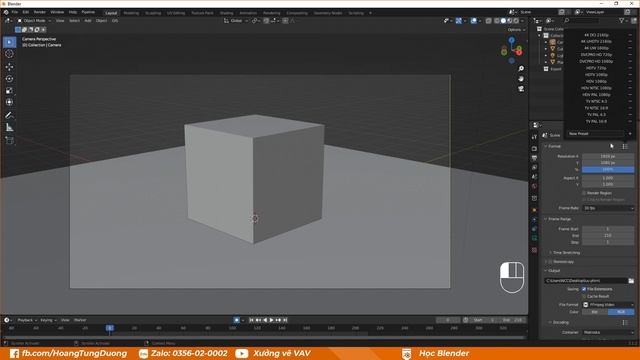
Task: Click the current frame marker in timeline
Action: (109, 328)
